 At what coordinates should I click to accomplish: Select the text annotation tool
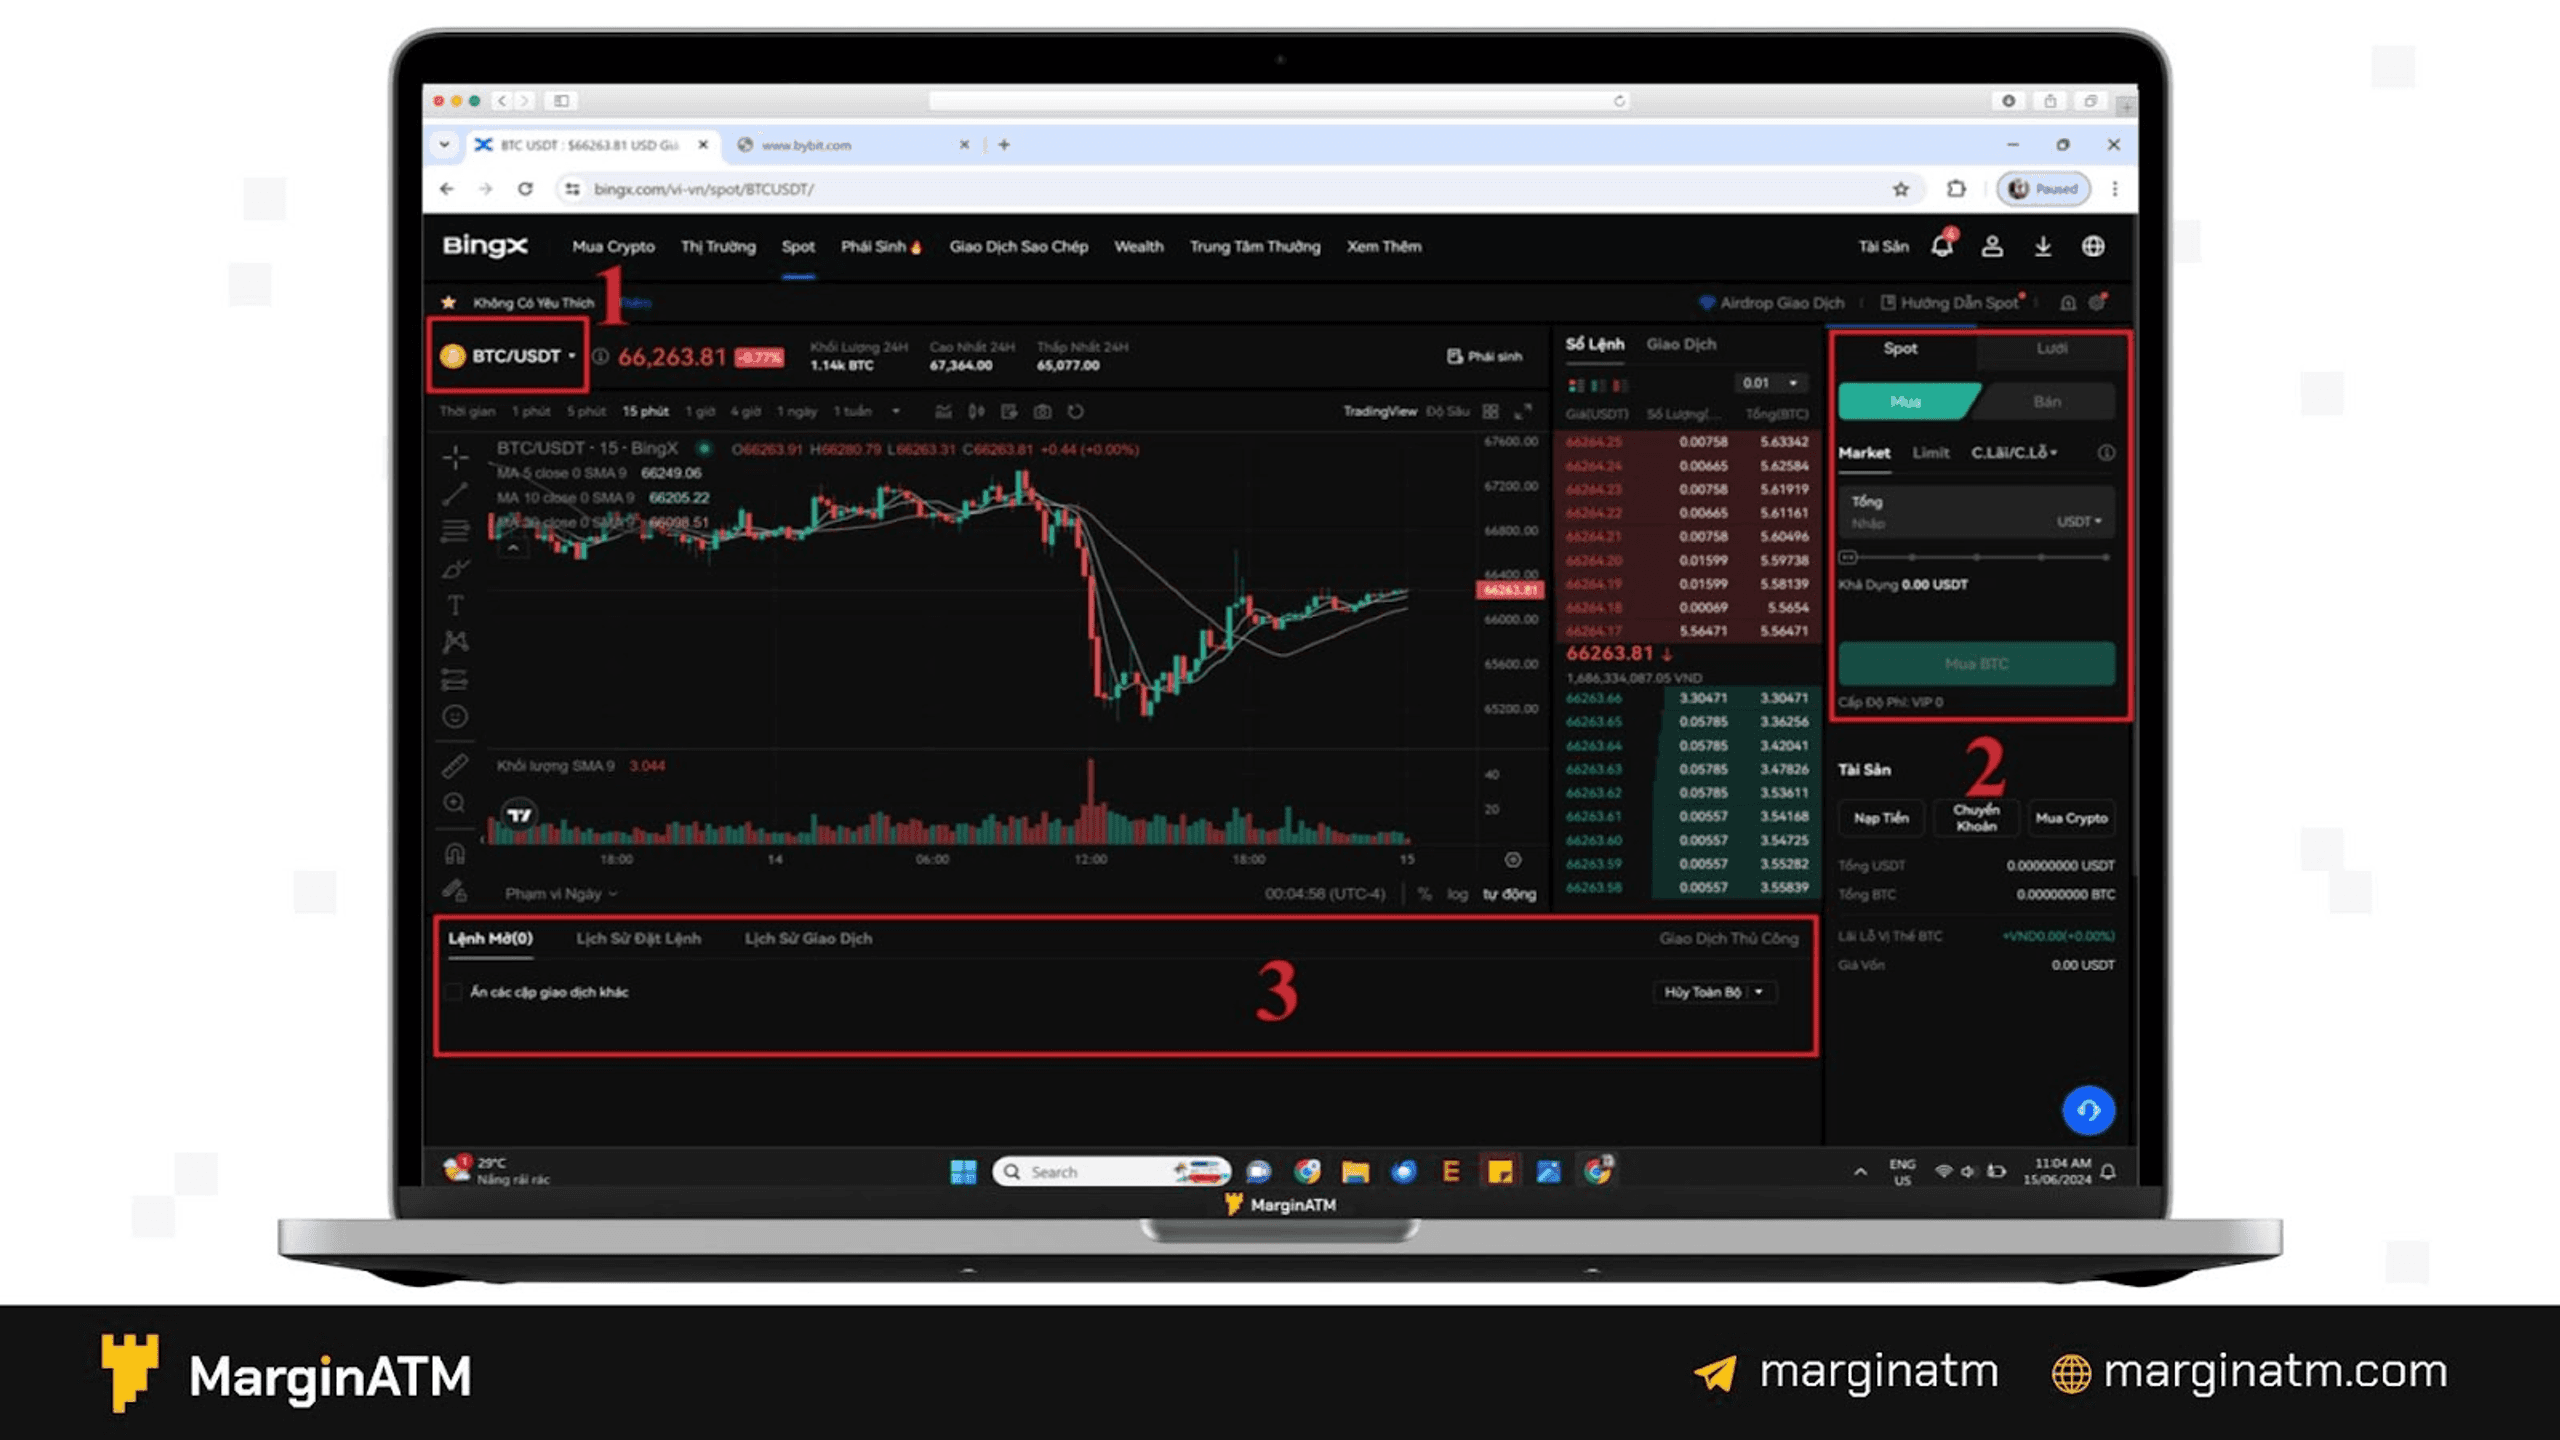[x=456, y=605]
